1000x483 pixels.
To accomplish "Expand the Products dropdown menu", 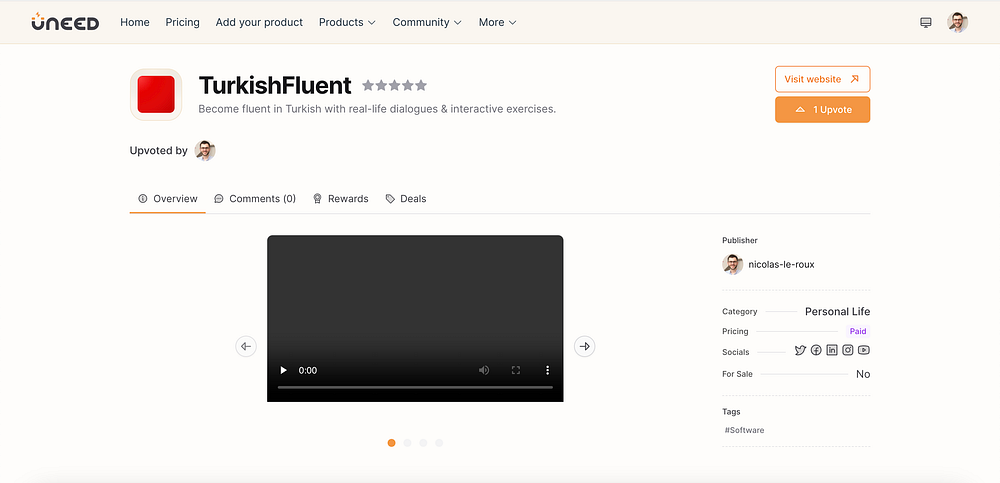I will (x=348, y=22).
